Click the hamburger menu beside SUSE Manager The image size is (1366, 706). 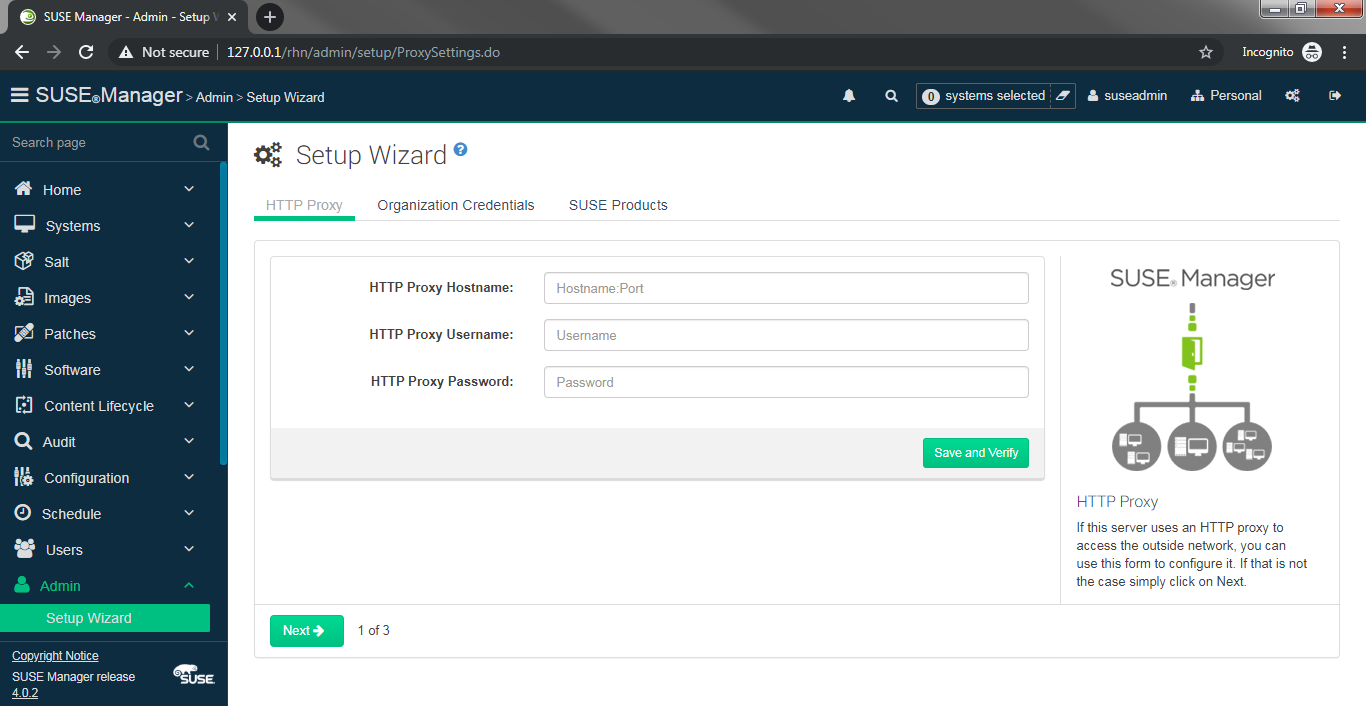(x=19, y=95)
